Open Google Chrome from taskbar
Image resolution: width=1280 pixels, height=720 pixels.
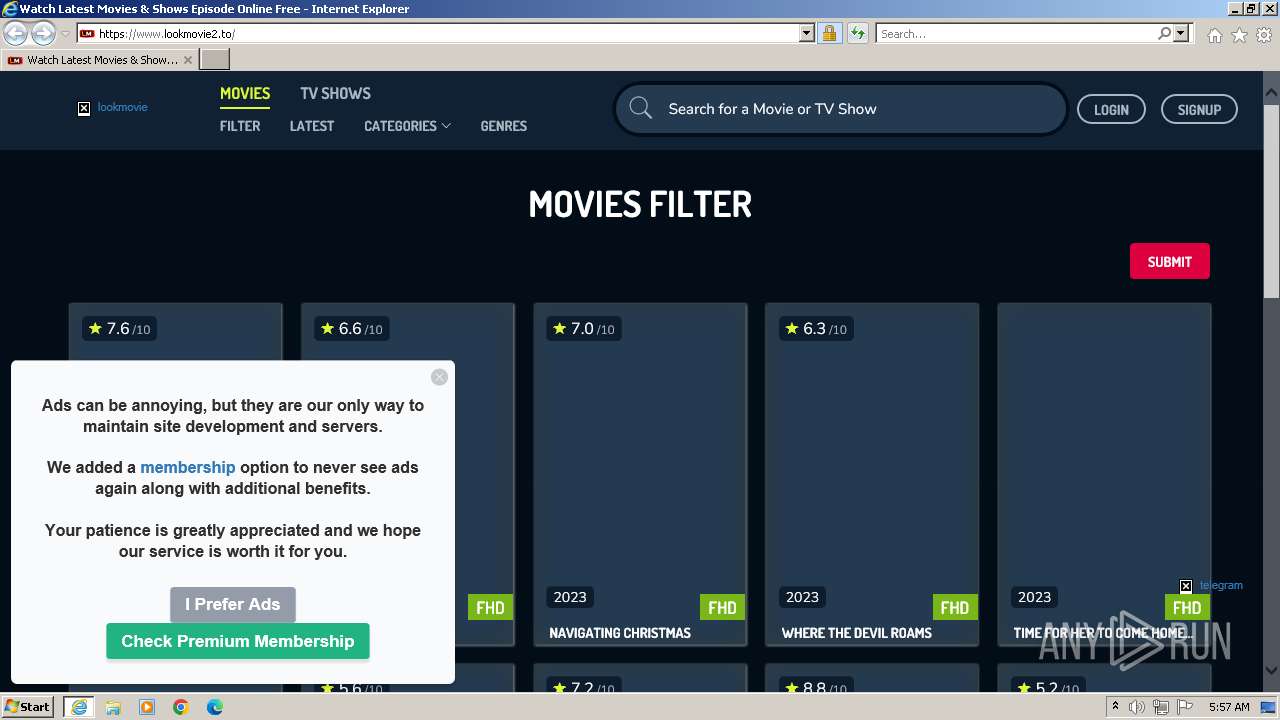181,707
